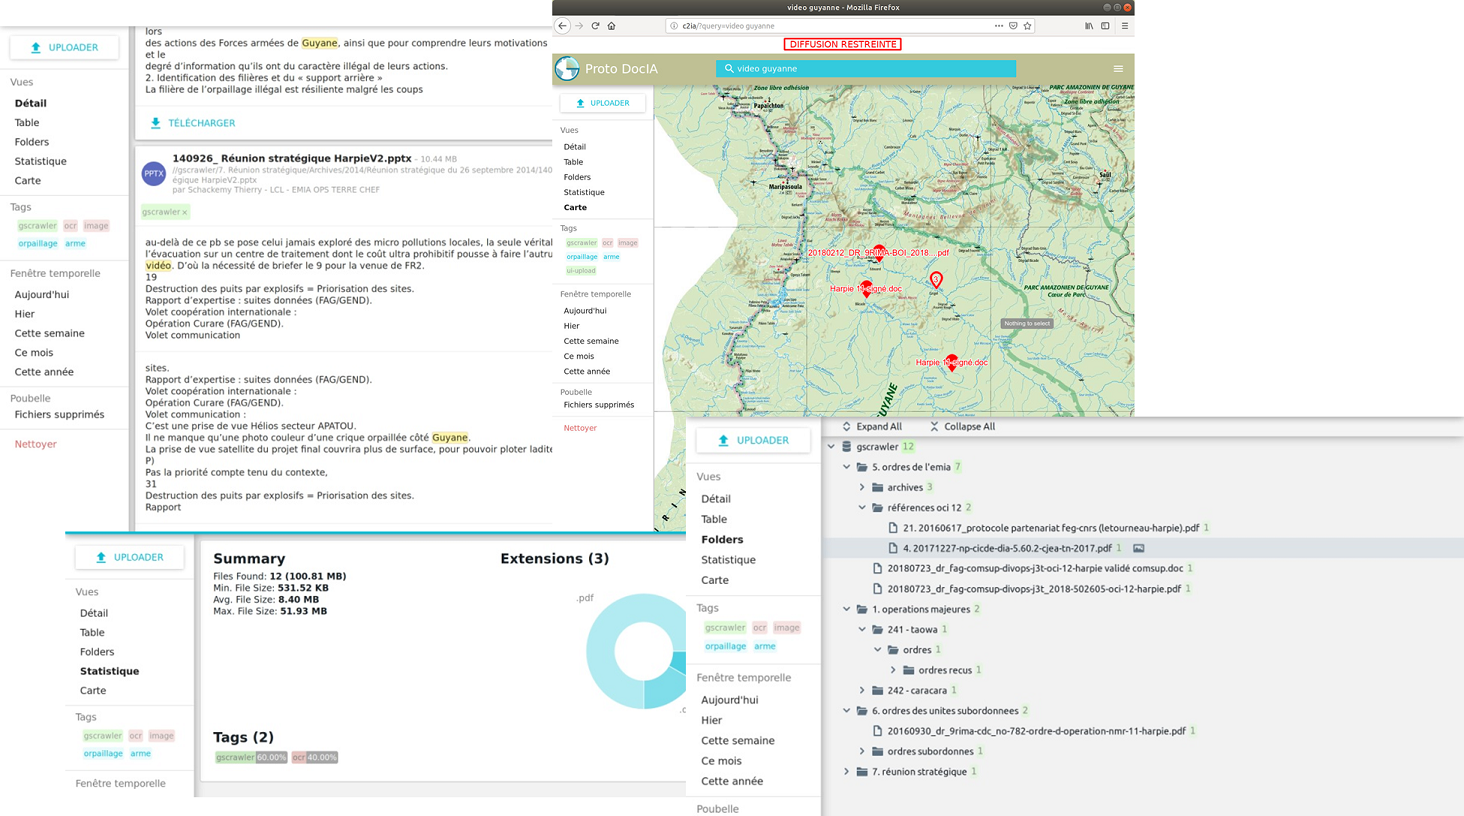1464x816 pixels.
Task: Toggle the ui-upload tag filter
Action: 581,271
